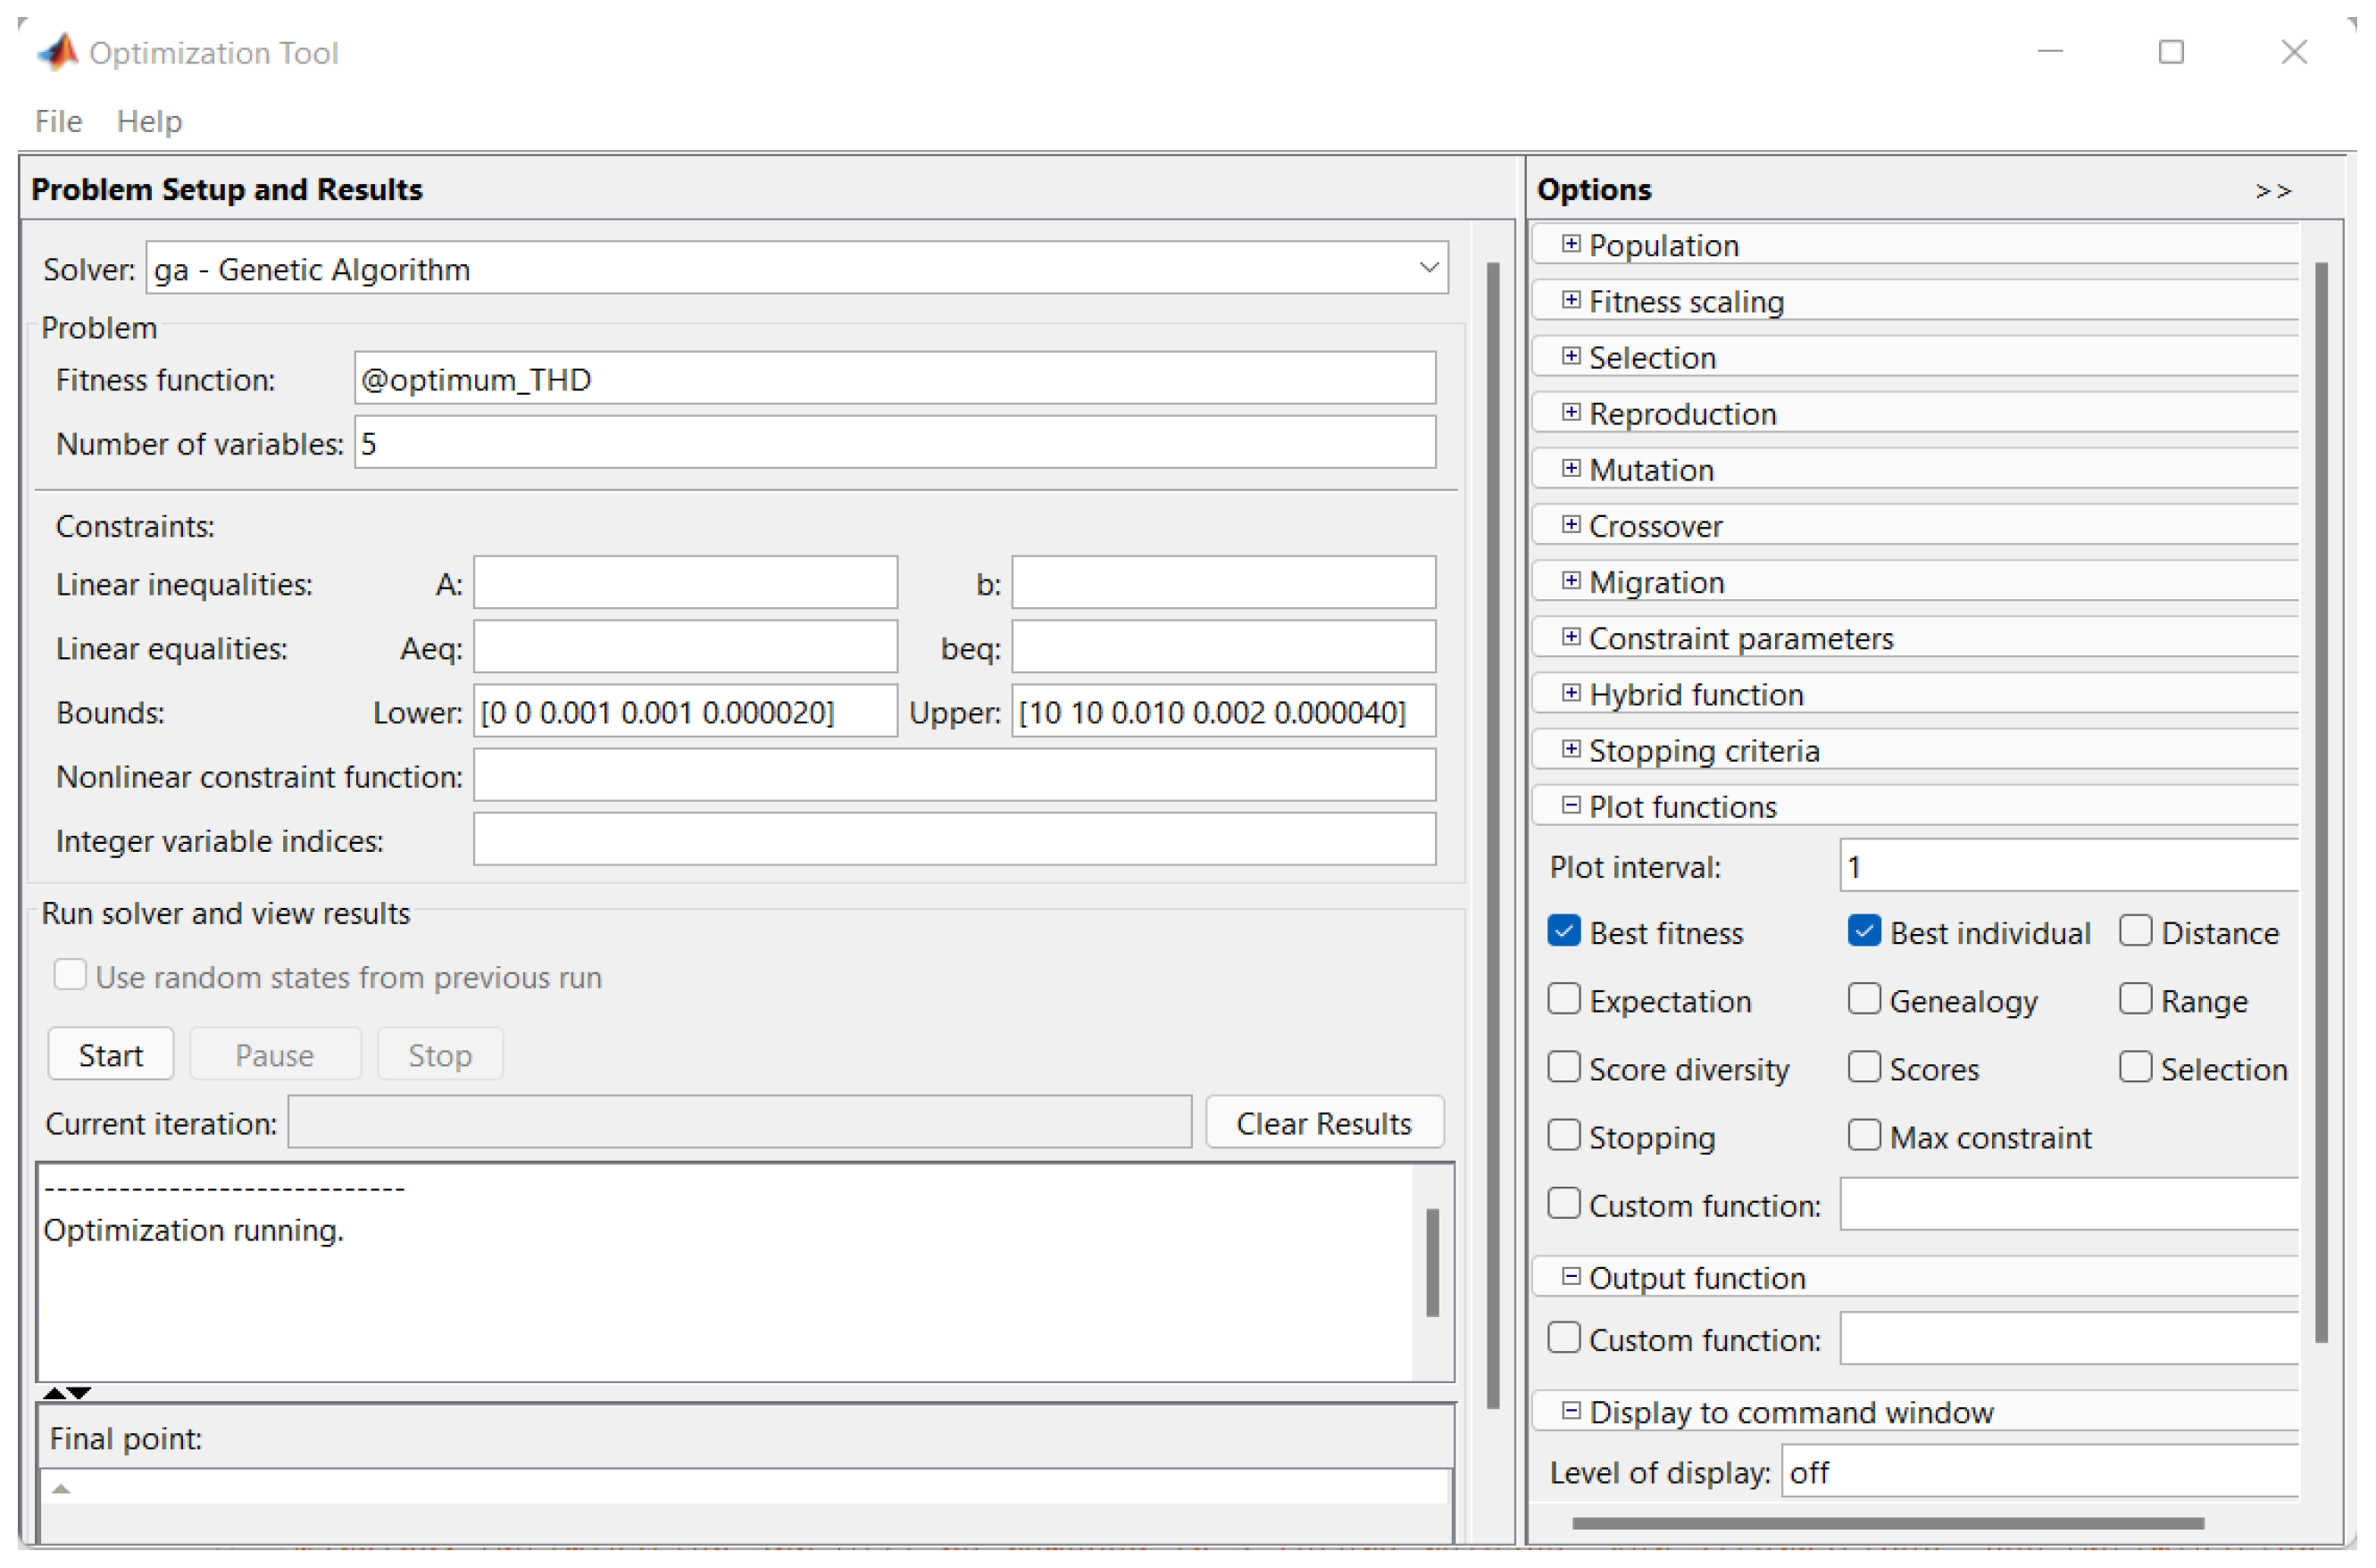The width and height of the screenshot is (2376, 1568).
Task: Expand the Stopping criteria section
Action: [1571, 750]
